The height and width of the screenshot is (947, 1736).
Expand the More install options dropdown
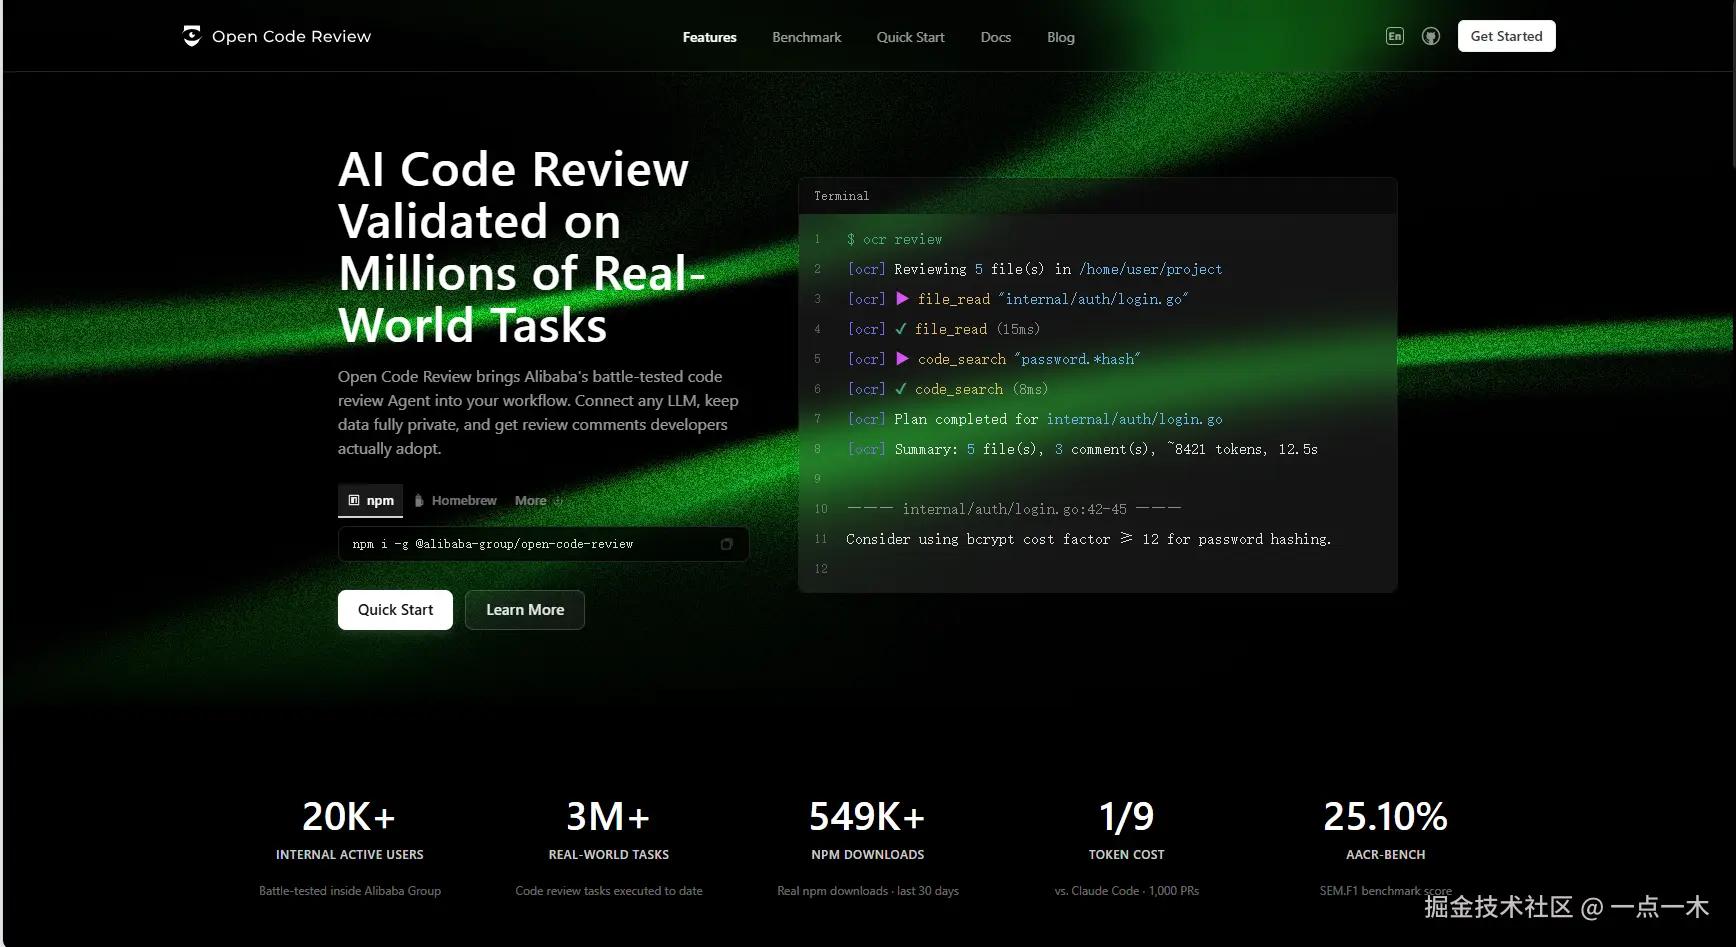tap(539, 500)
